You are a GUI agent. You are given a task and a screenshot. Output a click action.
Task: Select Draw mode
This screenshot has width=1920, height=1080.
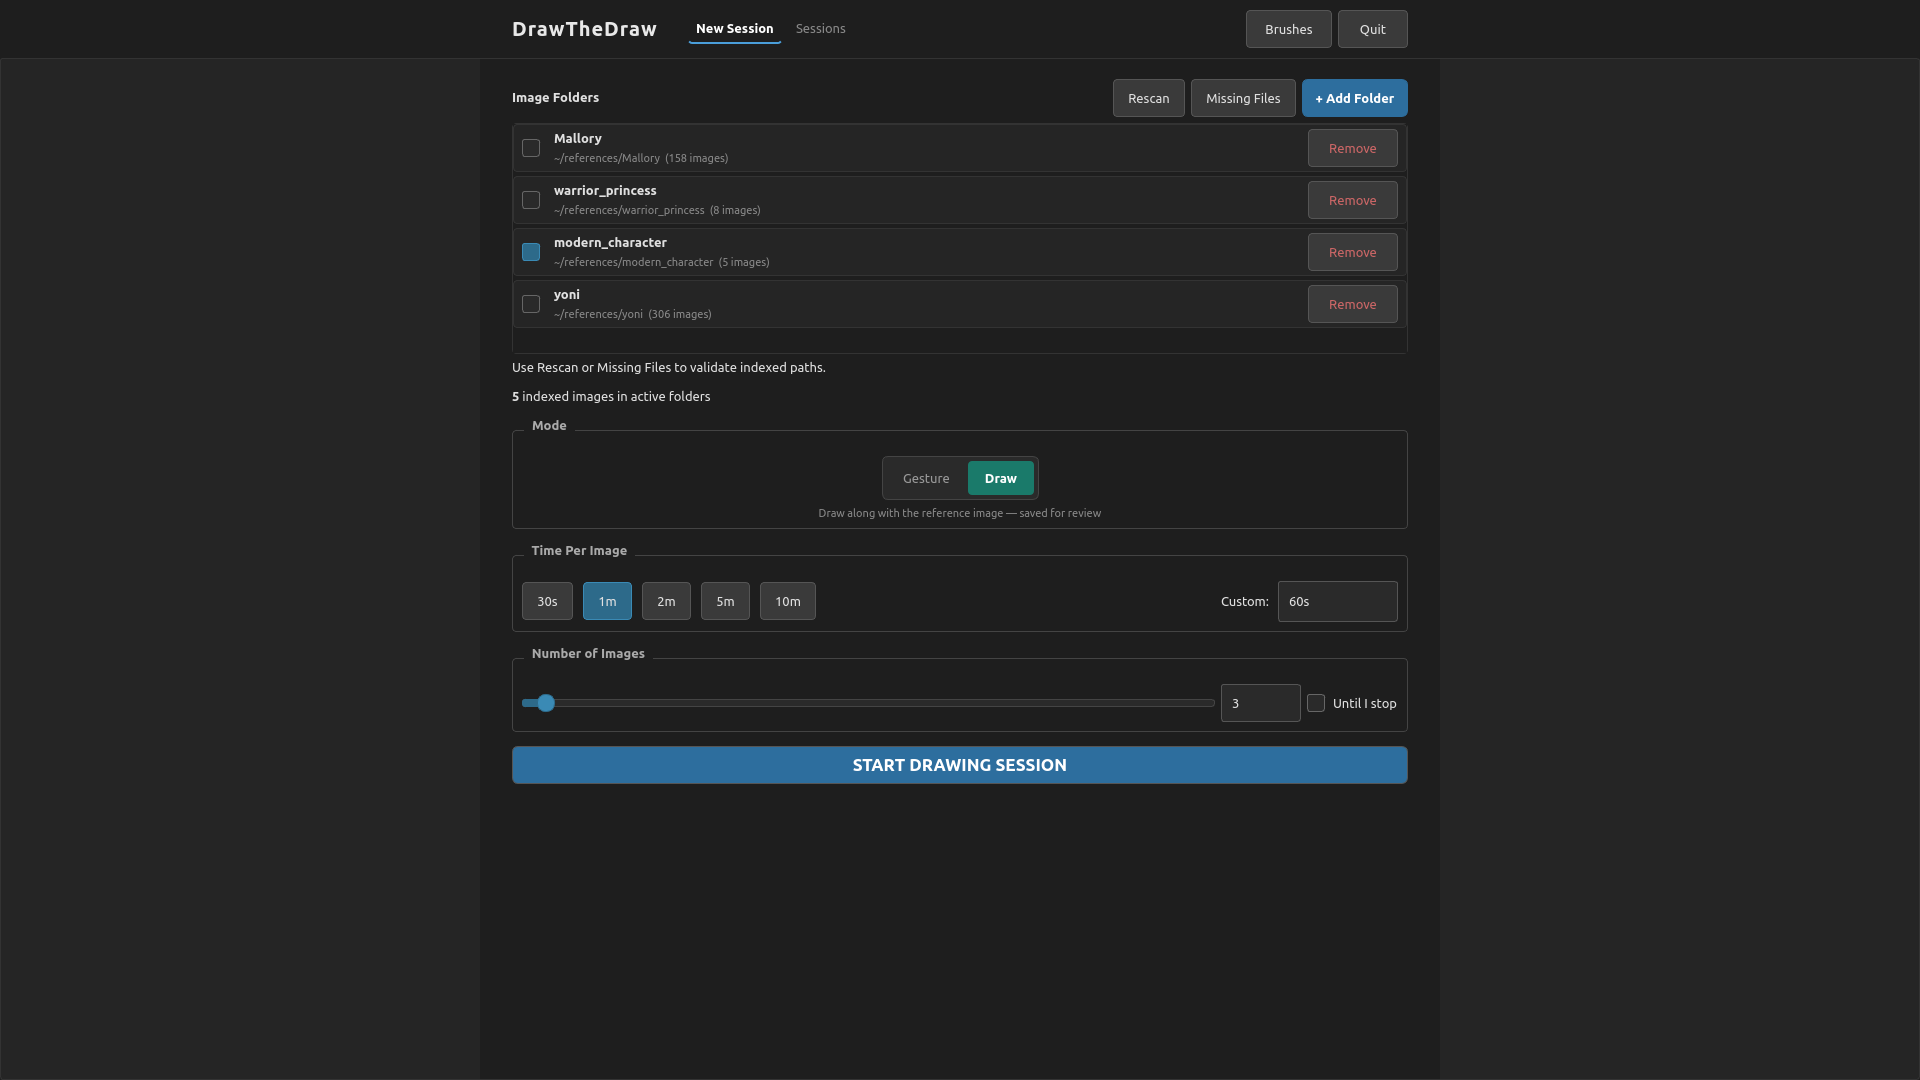coord(1000,478)
